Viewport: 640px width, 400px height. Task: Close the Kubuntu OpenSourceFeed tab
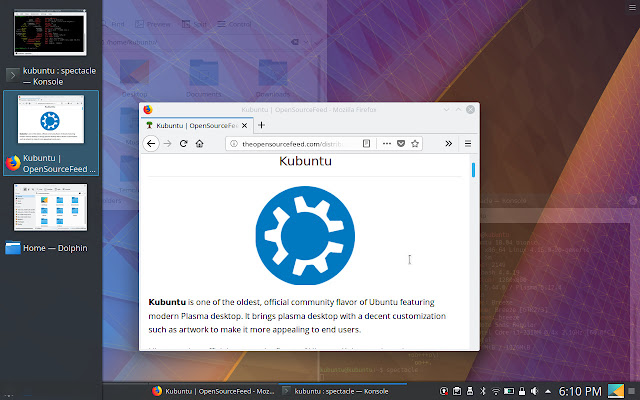click(244, 125)
